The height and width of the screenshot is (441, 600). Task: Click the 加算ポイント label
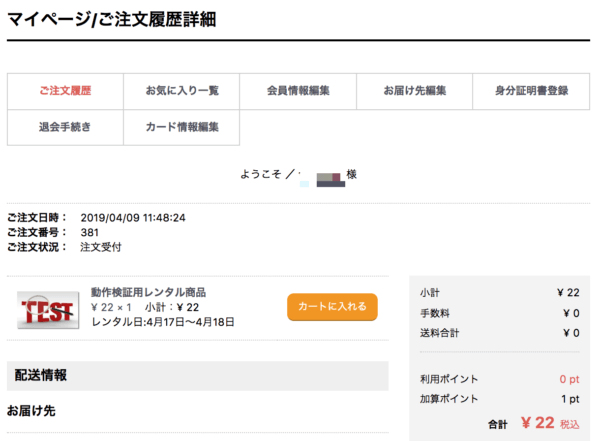point(449,399)
